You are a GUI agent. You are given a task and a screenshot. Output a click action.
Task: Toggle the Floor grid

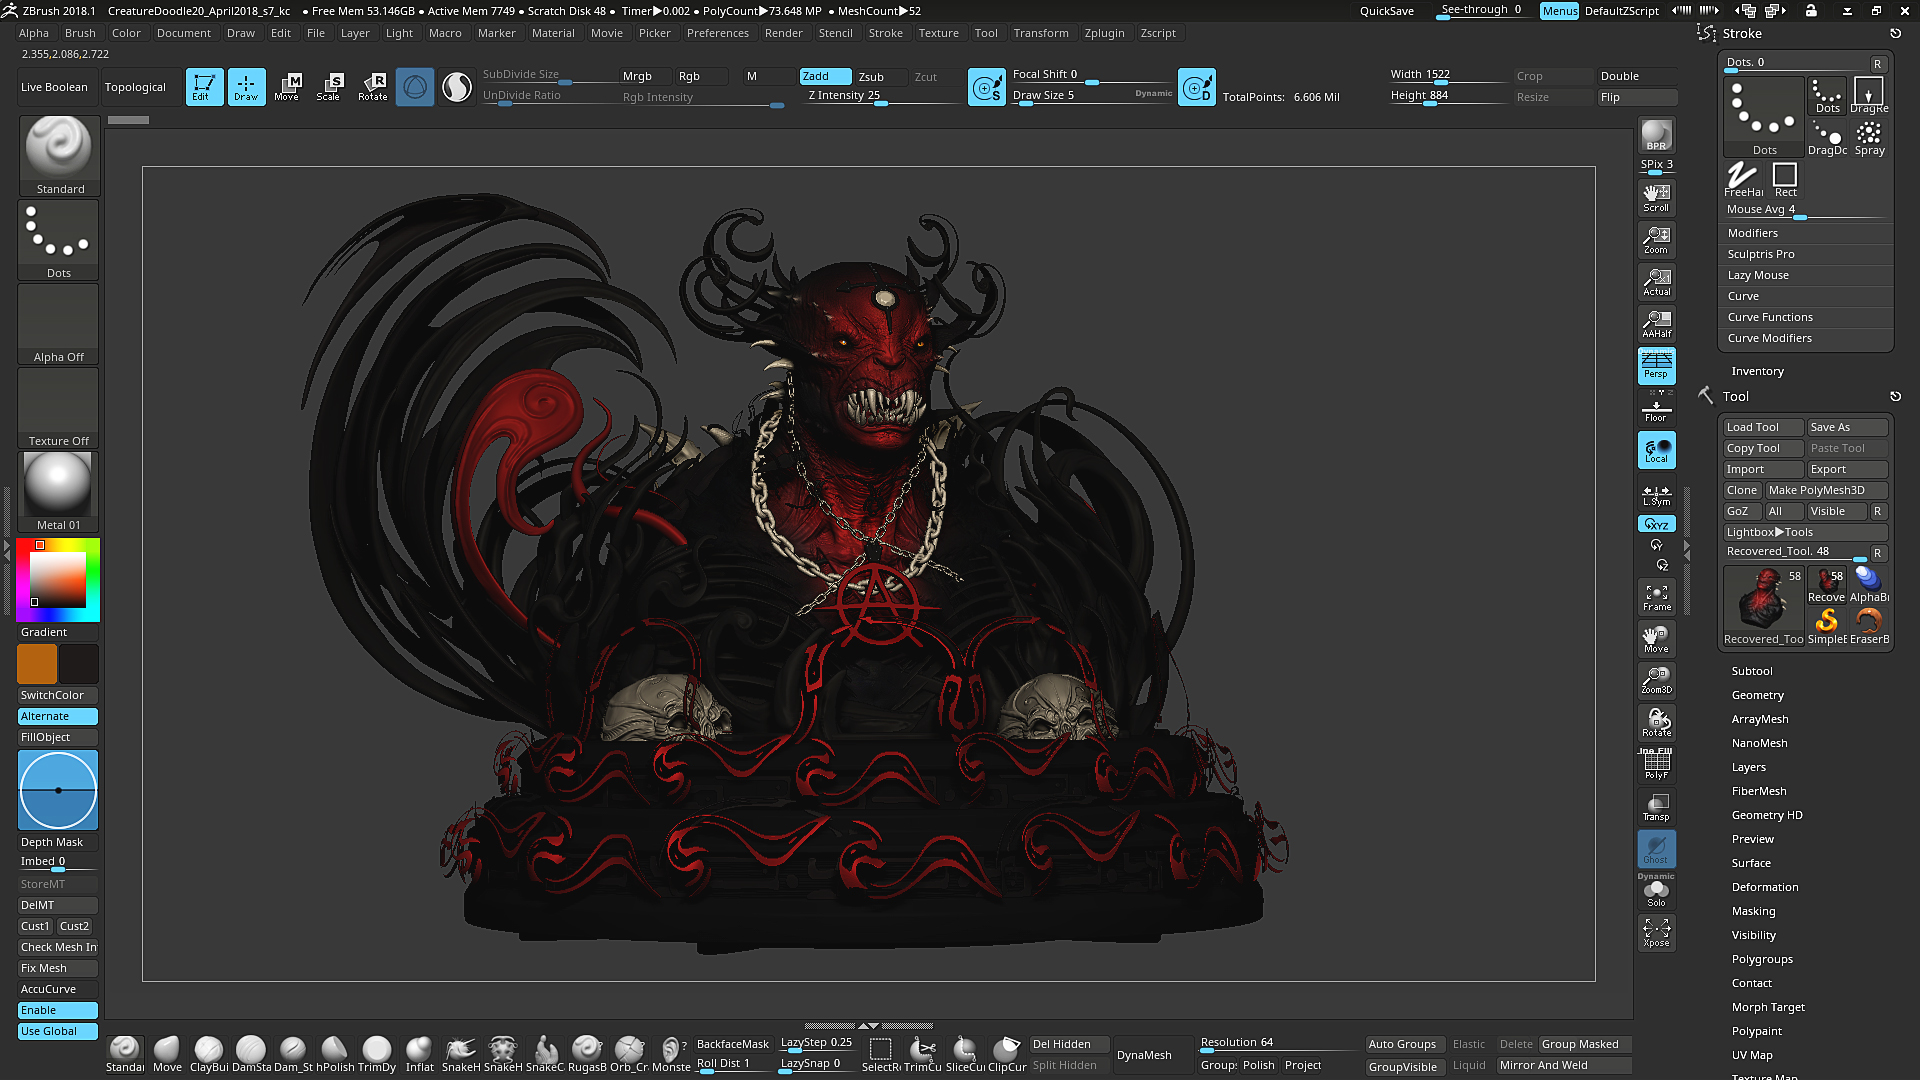pyautogui.click(x=1656, y=407)
